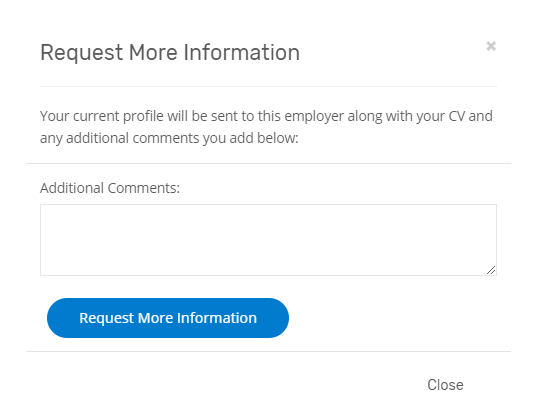Click the word 'Comments:' in the field label

pos(143,188)
